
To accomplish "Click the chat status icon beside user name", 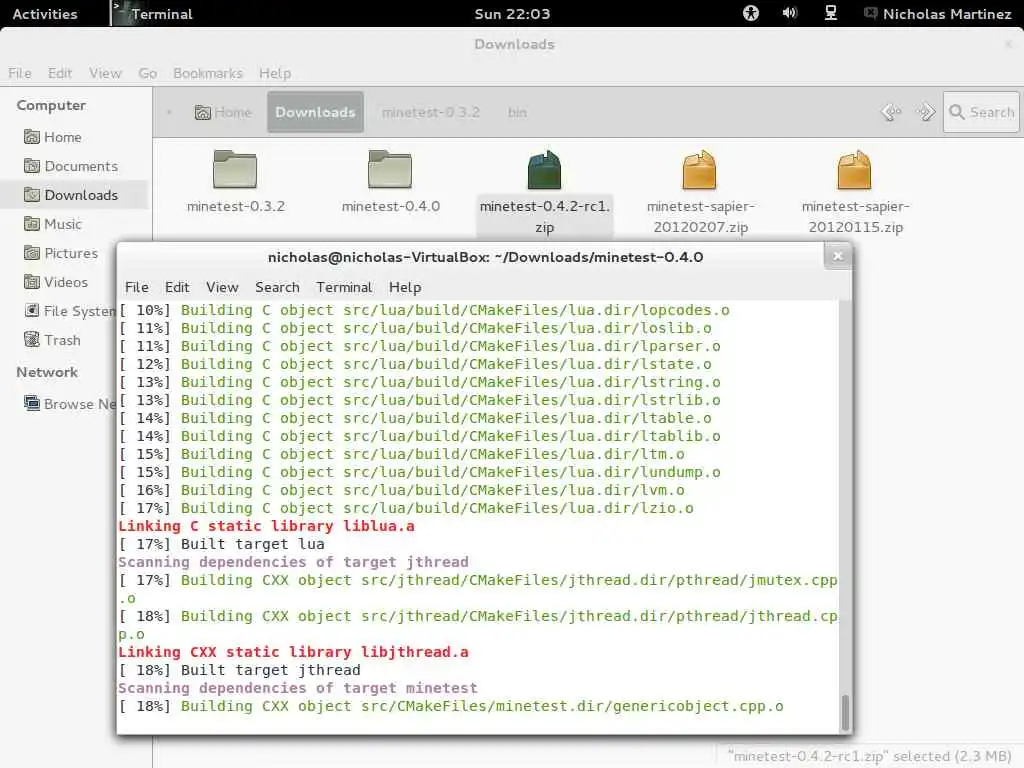I will click(x=871, y=13).
